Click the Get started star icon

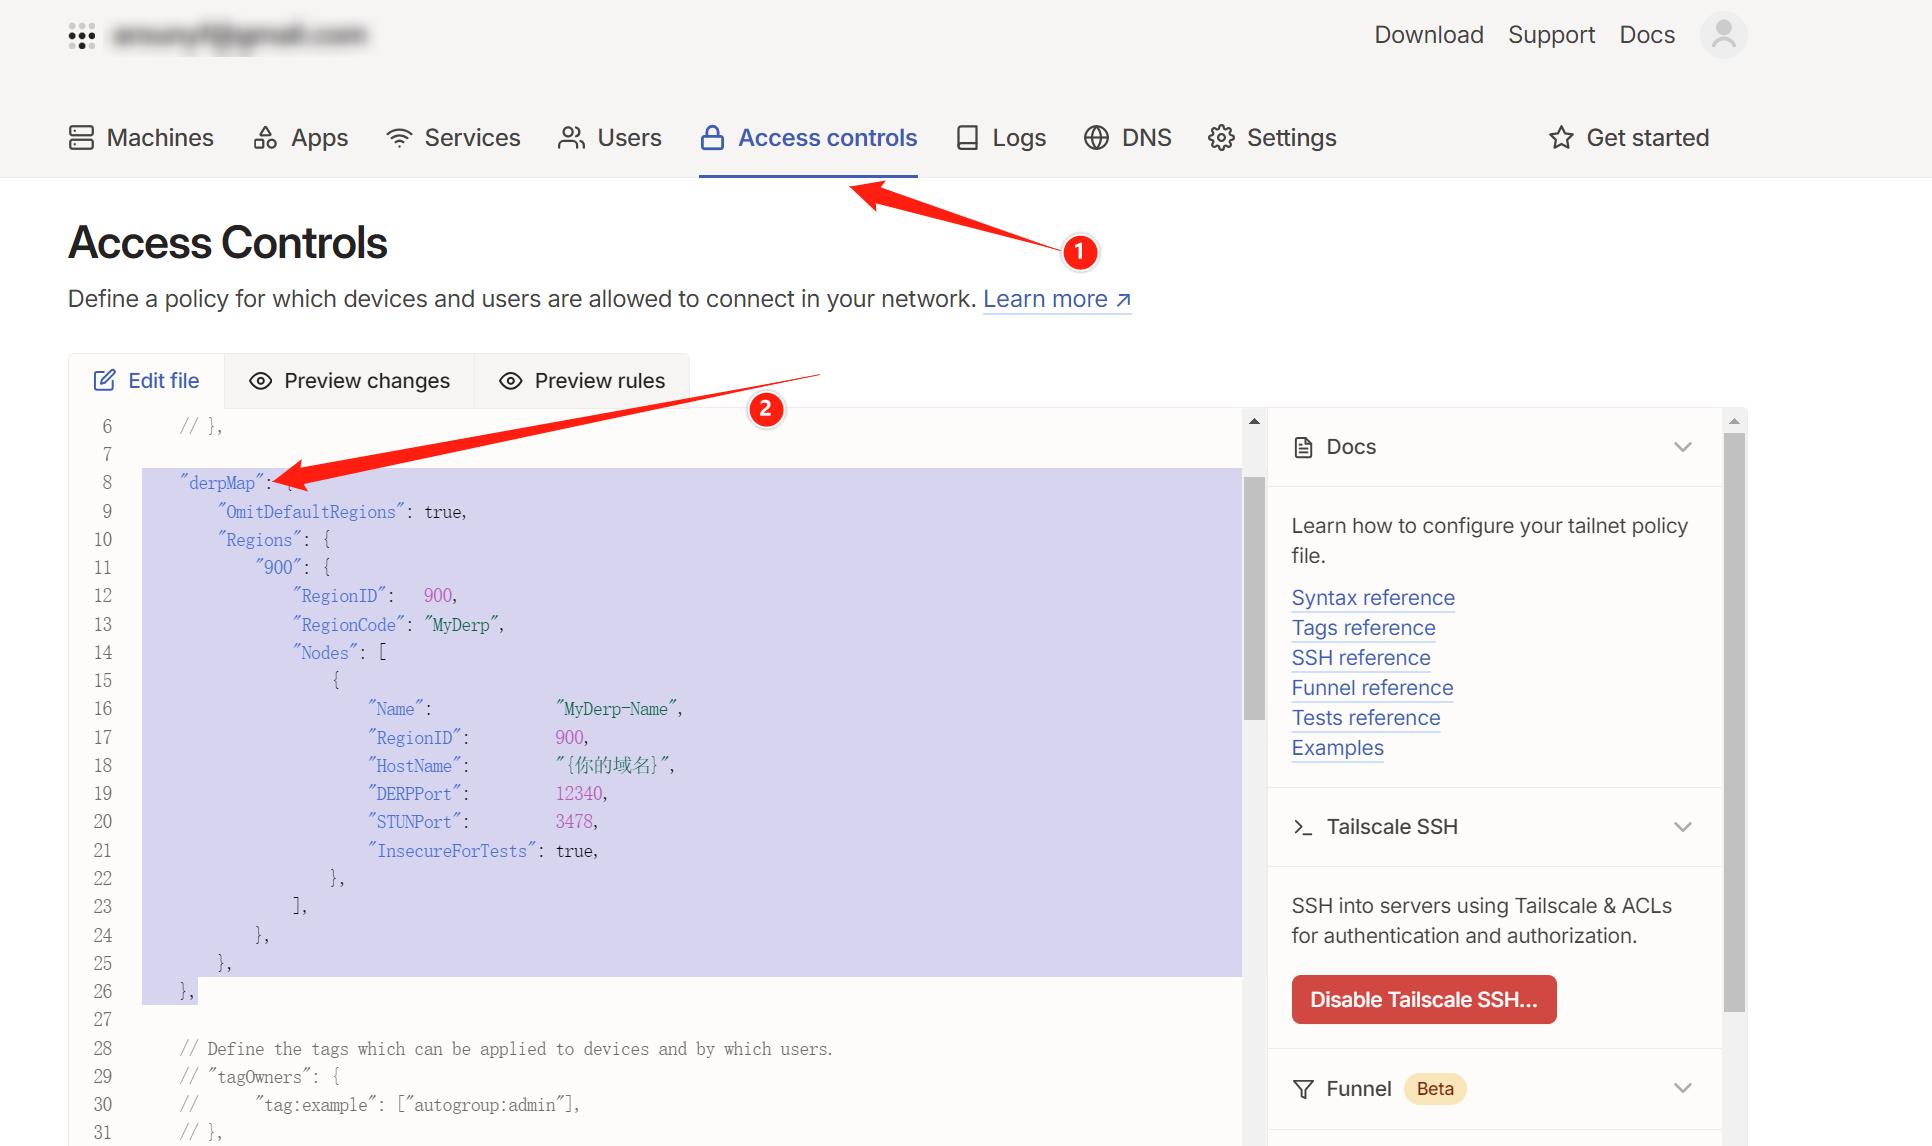[x=1561, y=138]
